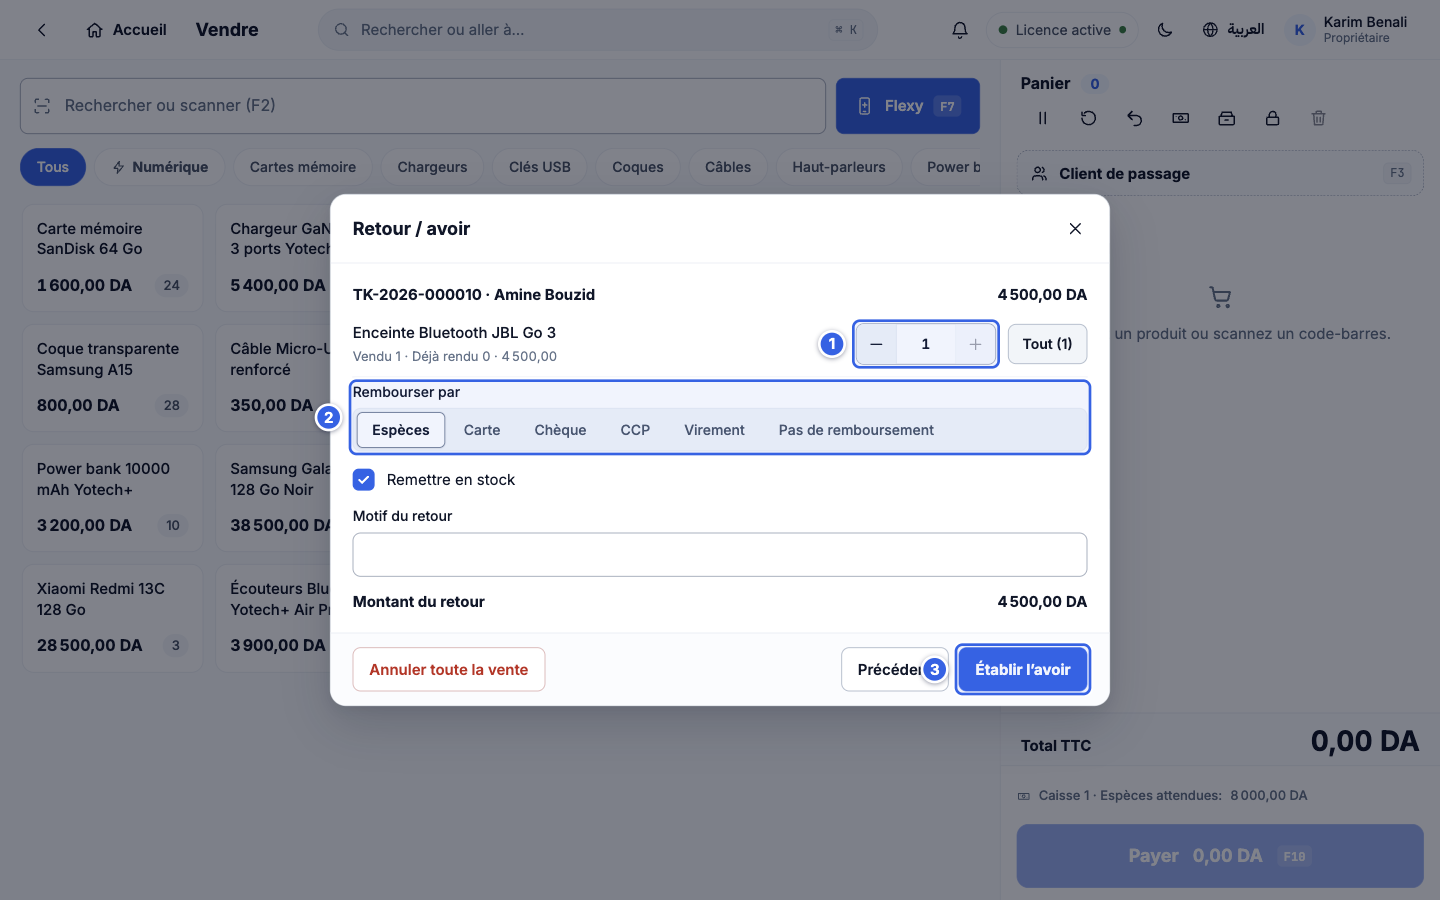Click the 'Motif du retour' text field
Screen dimensions: 1440x900
tap(720, 555)
